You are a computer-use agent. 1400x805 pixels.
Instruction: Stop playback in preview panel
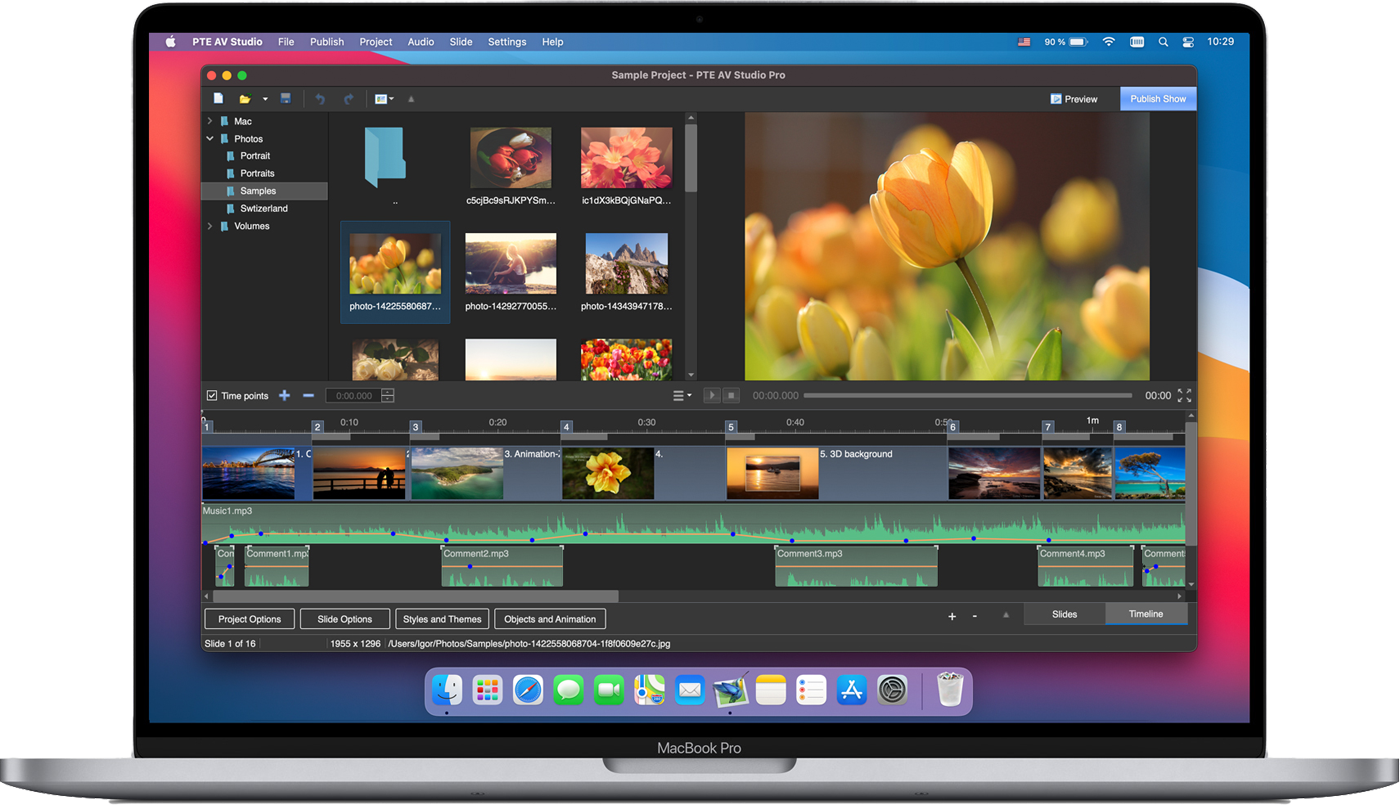coord(731,396)
